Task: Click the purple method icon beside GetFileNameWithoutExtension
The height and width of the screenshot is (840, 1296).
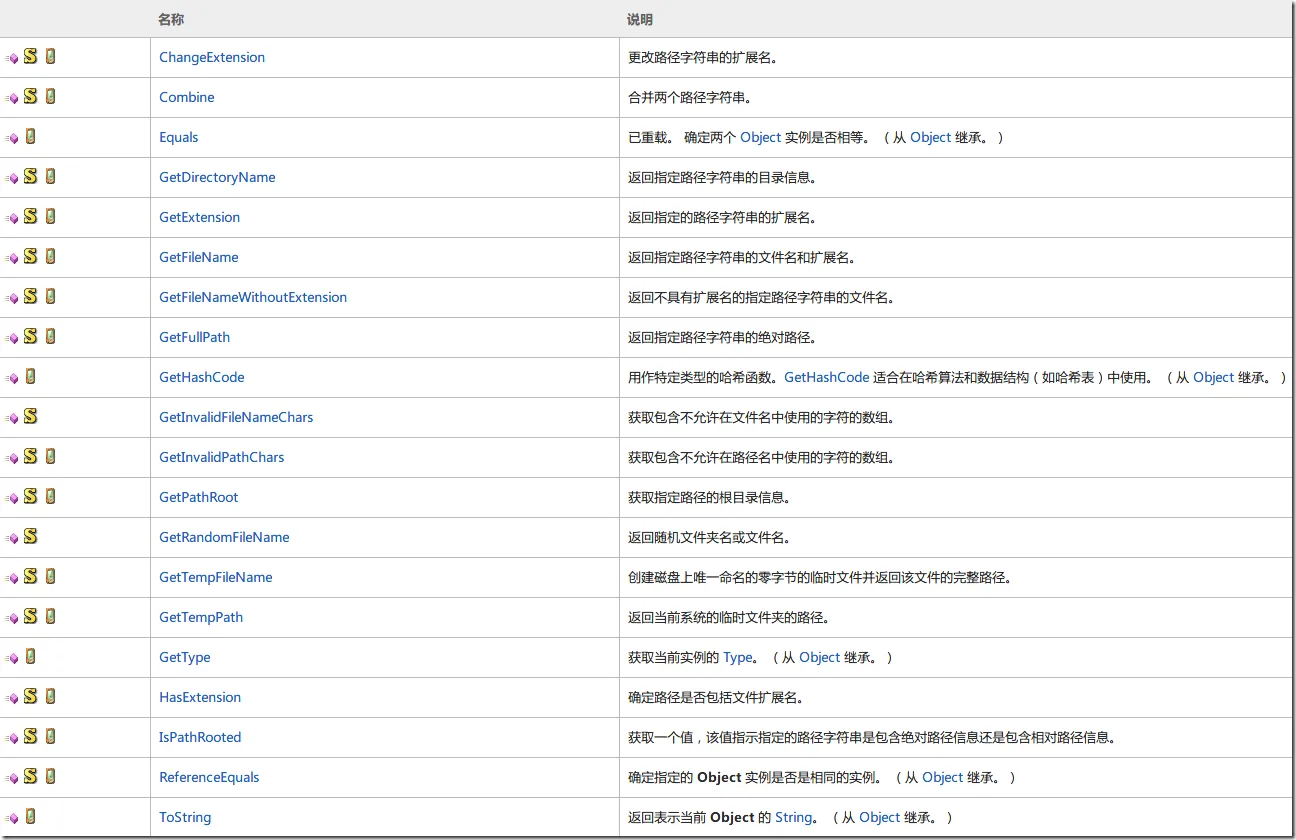Action: (x=12, y=299)
